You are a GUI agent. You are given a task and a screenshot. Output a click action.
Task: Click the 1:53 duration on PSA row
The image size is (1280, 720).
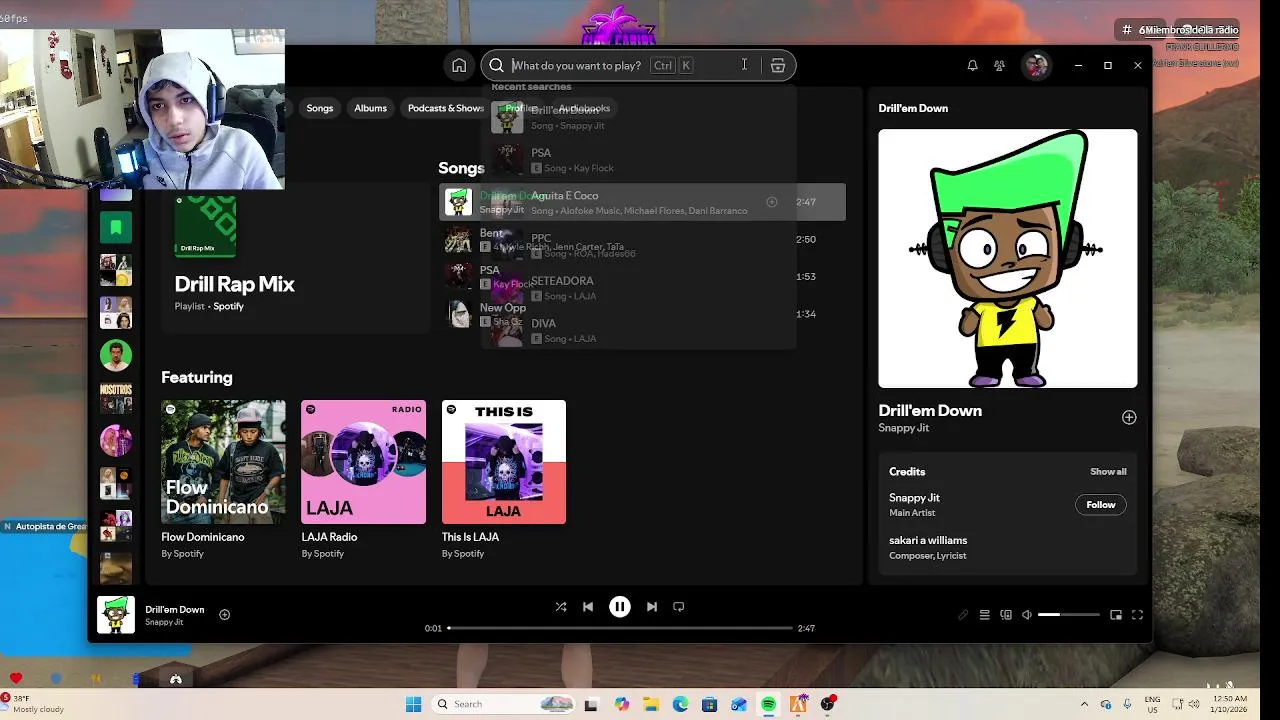[x=806, y=277]
